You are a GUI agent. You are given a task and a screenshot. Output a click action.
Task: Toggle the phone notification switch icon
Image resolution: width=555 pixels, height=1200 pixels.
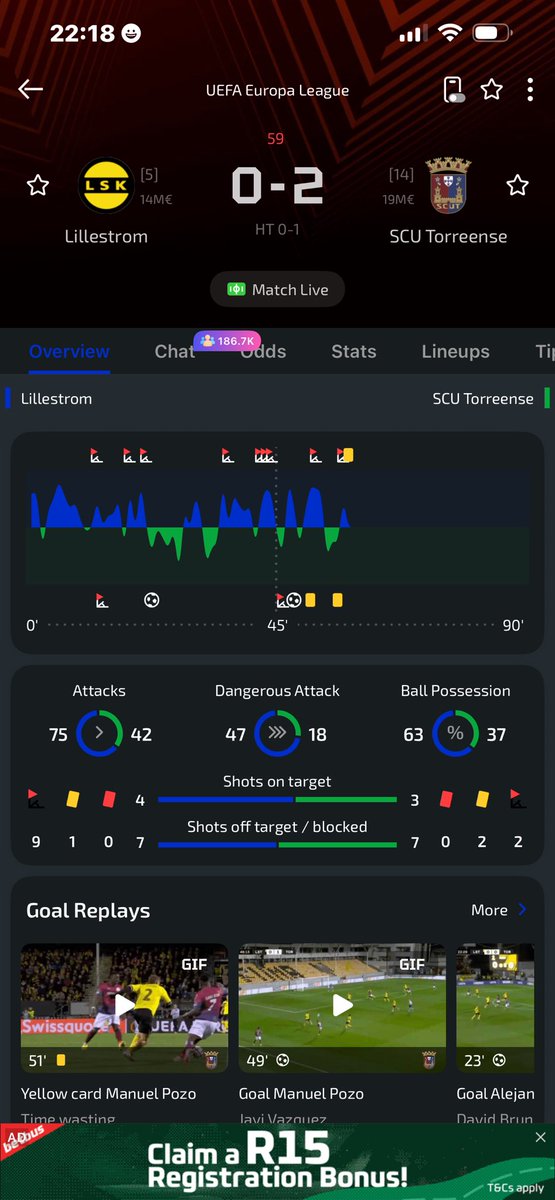(454, 90)
